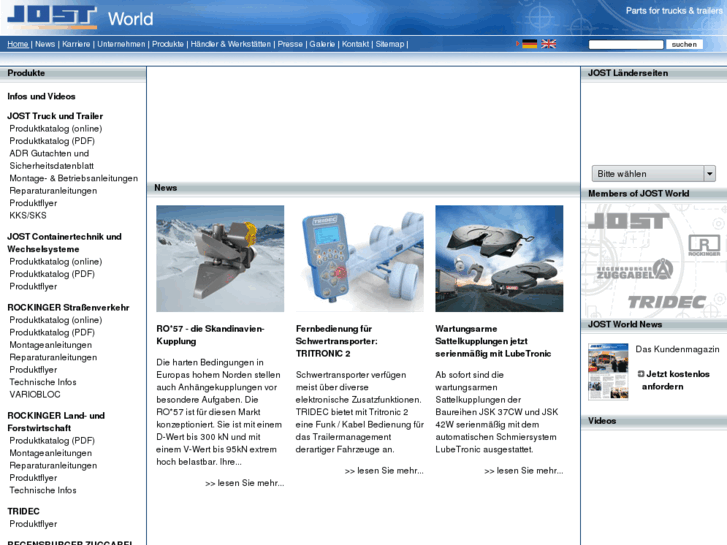
Task: Click the JOST World logo
Action: [x=80, y=17]
